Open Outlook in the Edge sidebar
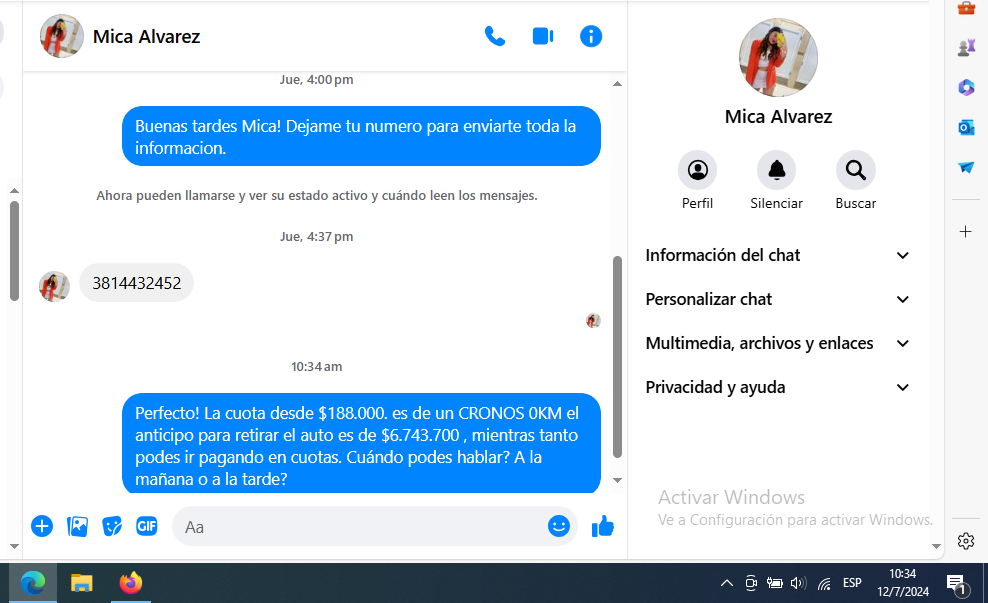Image resolution: width=988 pixels, height=603 pixels. click(966, 127)
